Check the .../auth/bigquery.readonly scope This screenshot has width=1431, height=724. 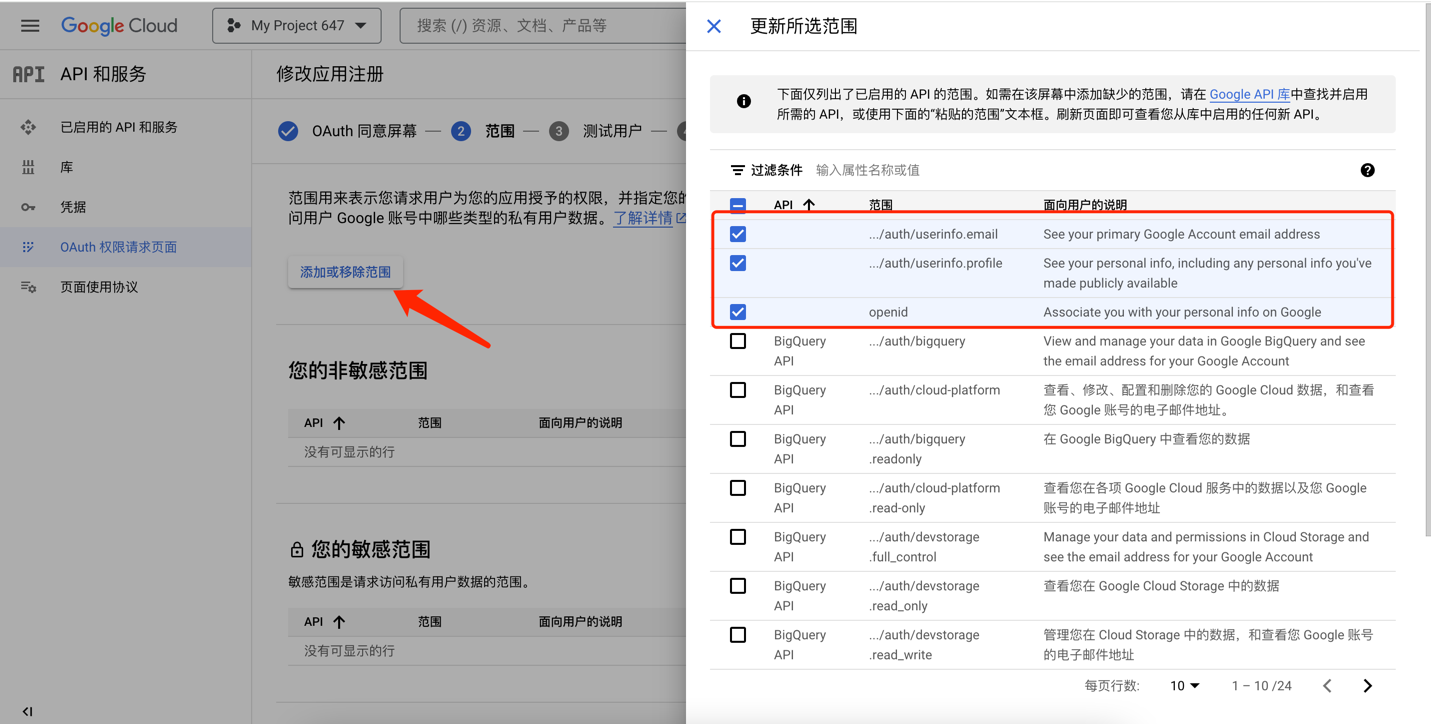[738, 439]
